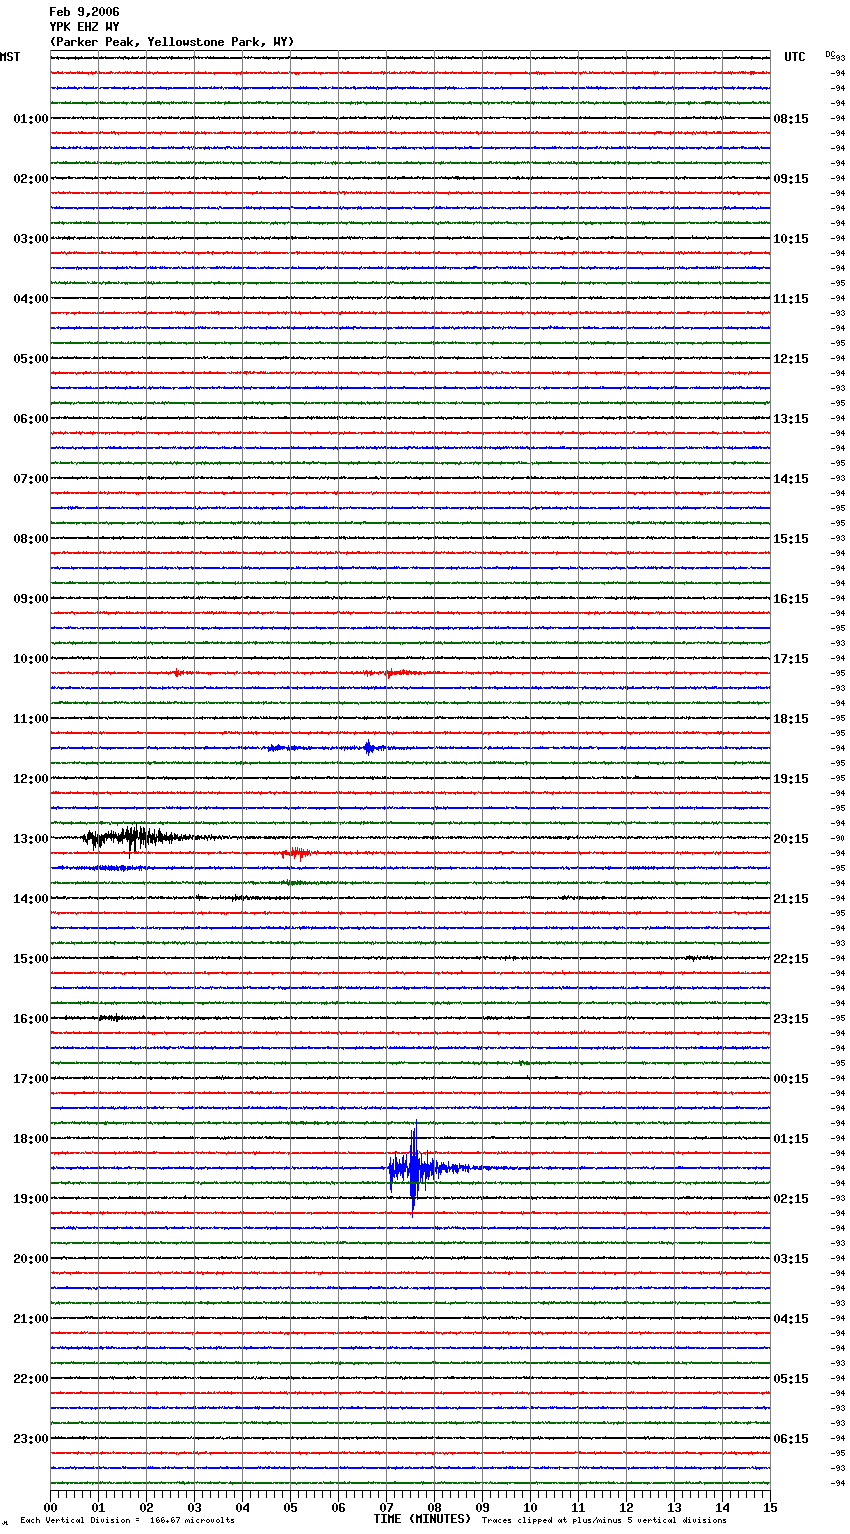Click the "03:00" MST hour label
Screen dimensions: 850x1534
(x=31, y=239)
